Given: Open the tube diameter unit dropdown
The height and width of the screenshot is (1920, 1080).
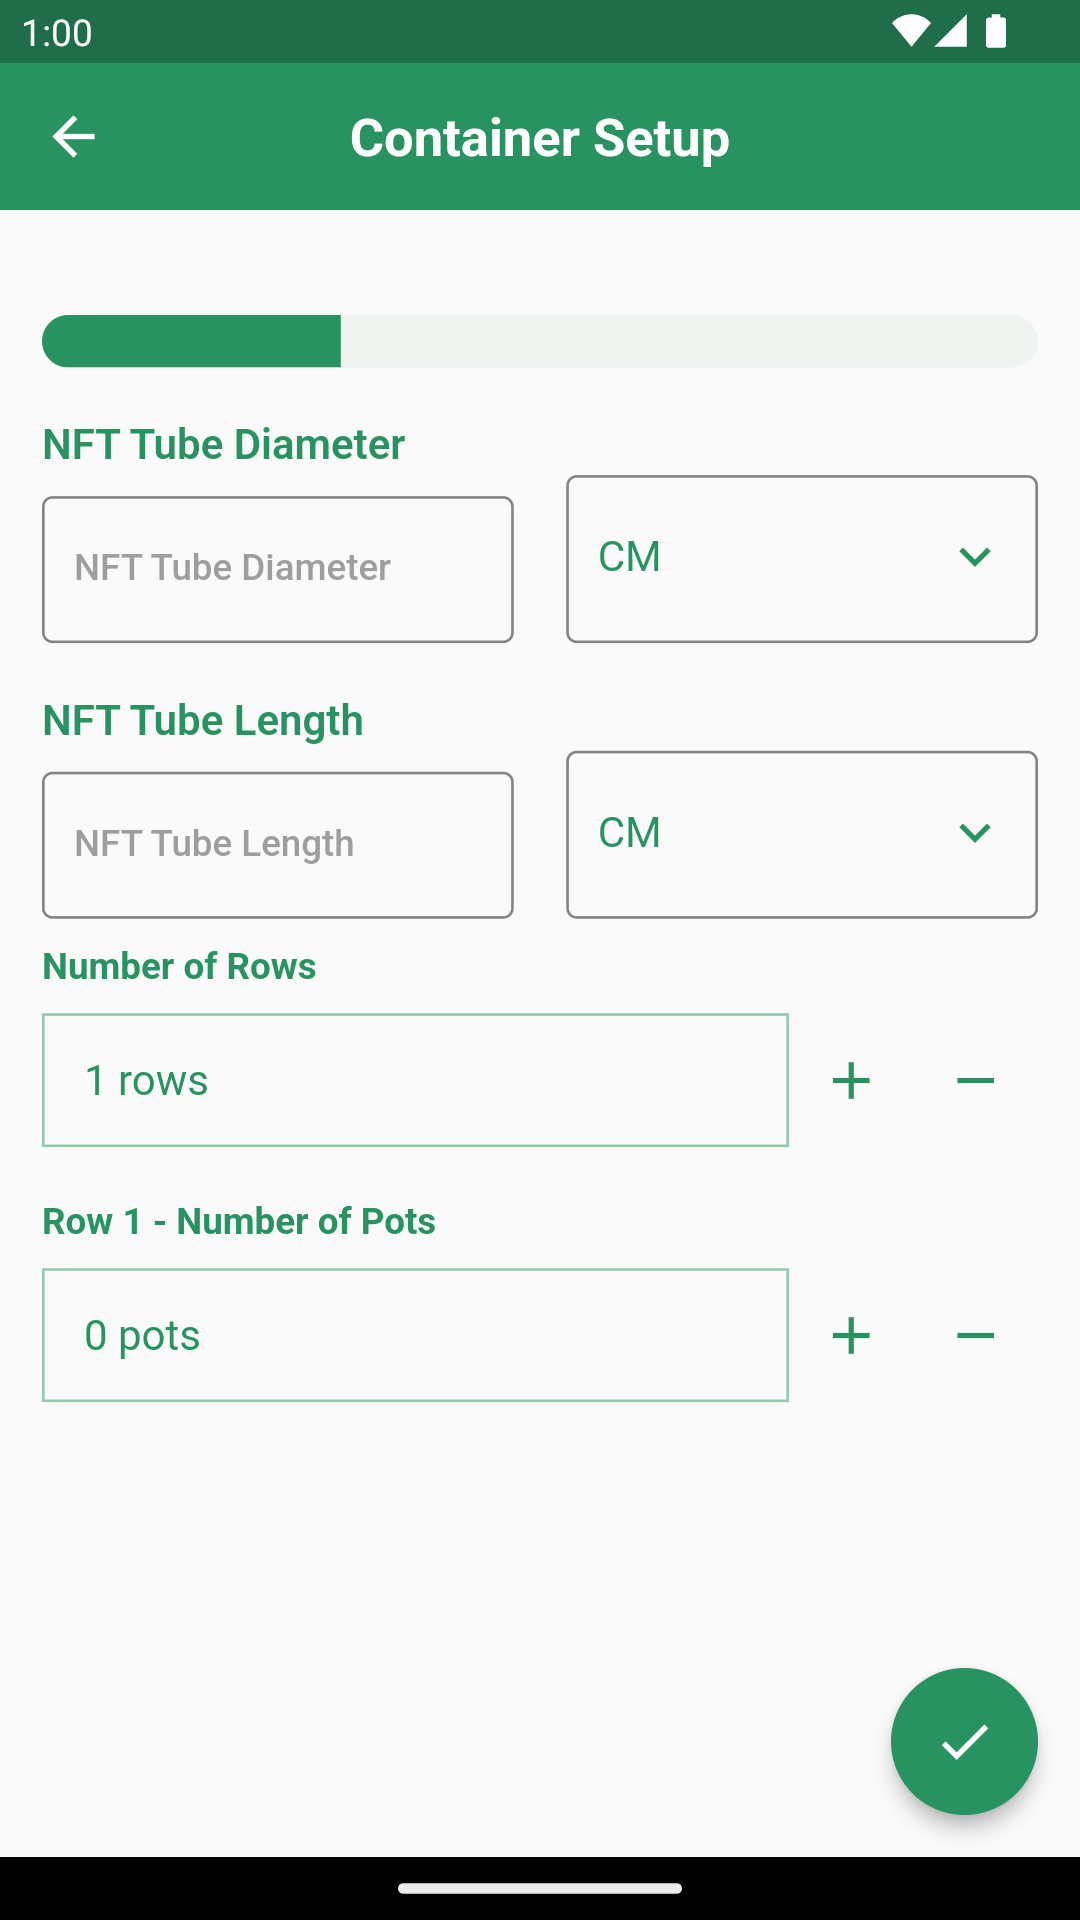Looking at the screenshot, I should click(801, 559).
